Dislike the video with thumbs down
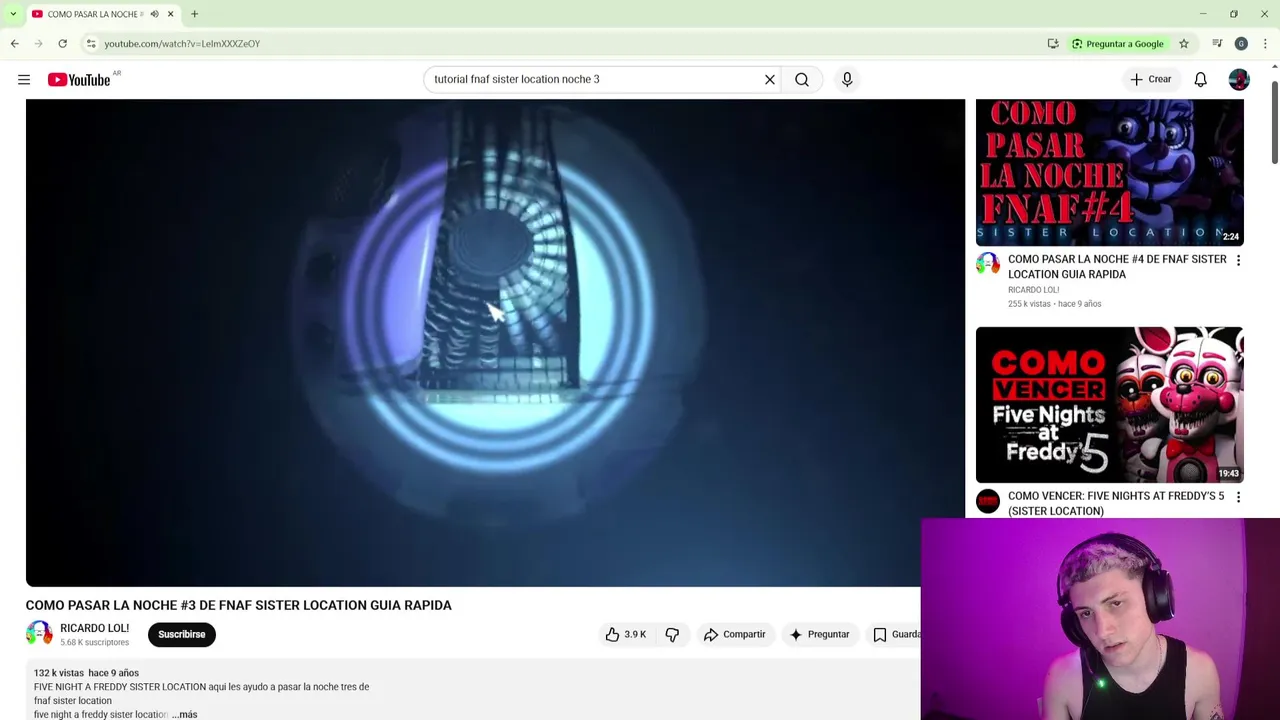This screenshot has height=720, width=1280. [672, 634]
